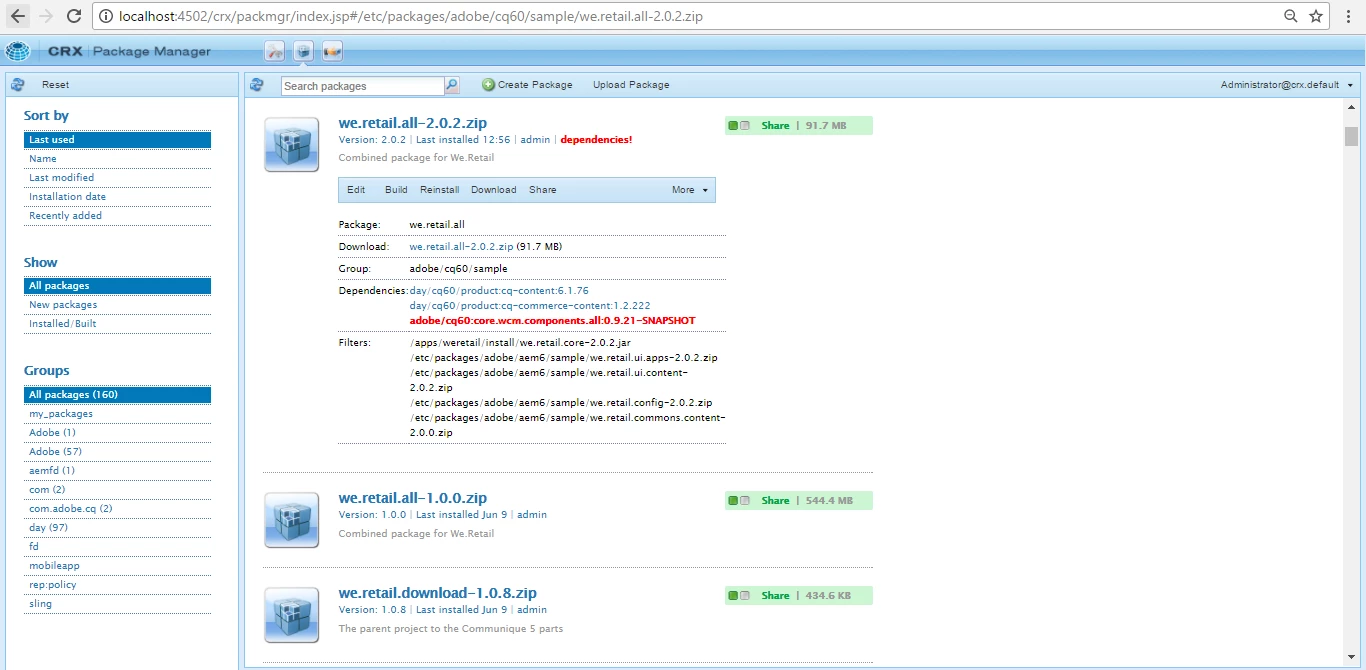This screenshot has width=1366, height=670.
Task: Click Share on the 91.7 MB bar
Action: tap(775, 126)
